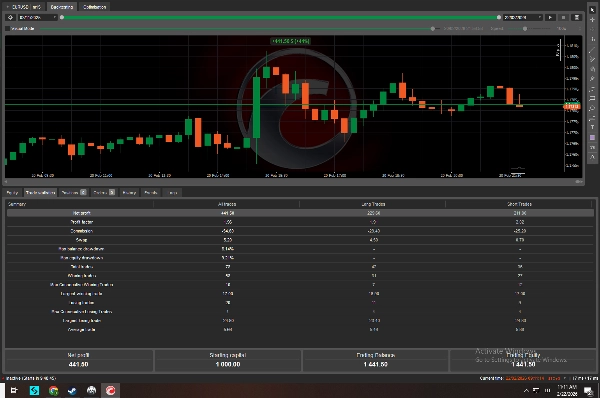The image size is (600, 398).
Task: Click the Ending Balance value box
Action: click(x=375, y=360)
